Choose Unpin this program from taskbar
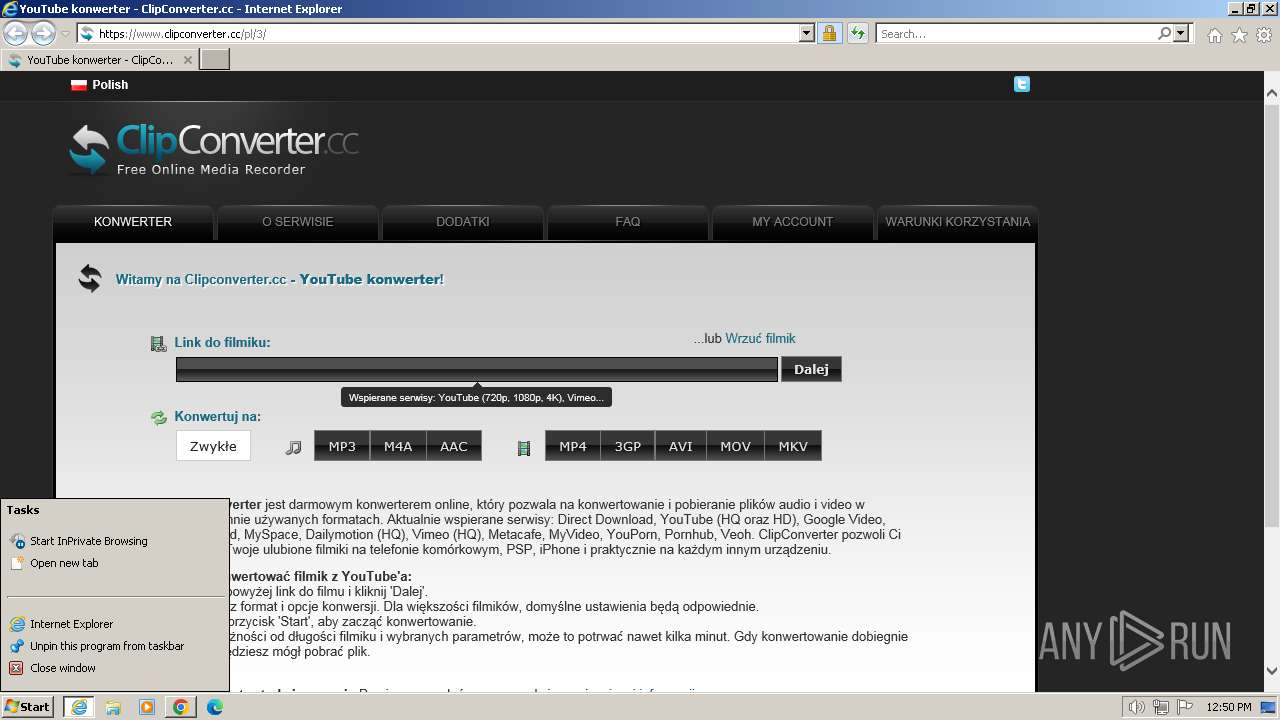The width and height of the screenshot is (1280, 720). tap(115, 646)
